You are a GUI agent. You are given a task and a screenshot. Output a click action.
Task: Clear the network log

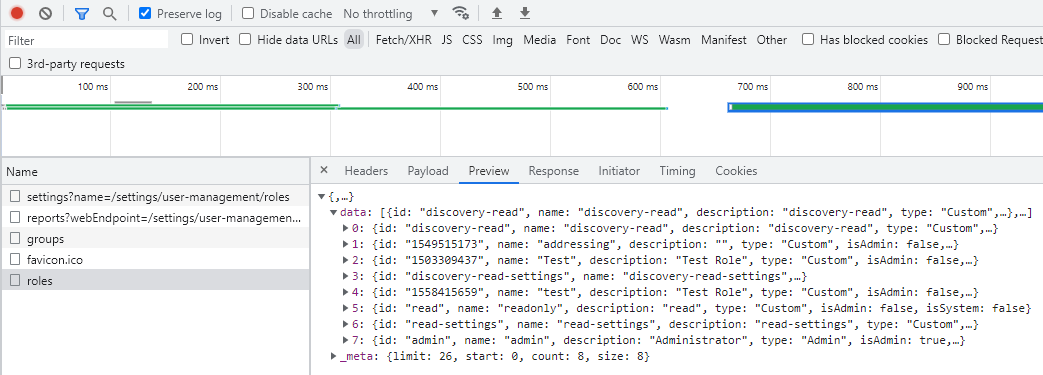pyautogui.click(x=45, y=13)
